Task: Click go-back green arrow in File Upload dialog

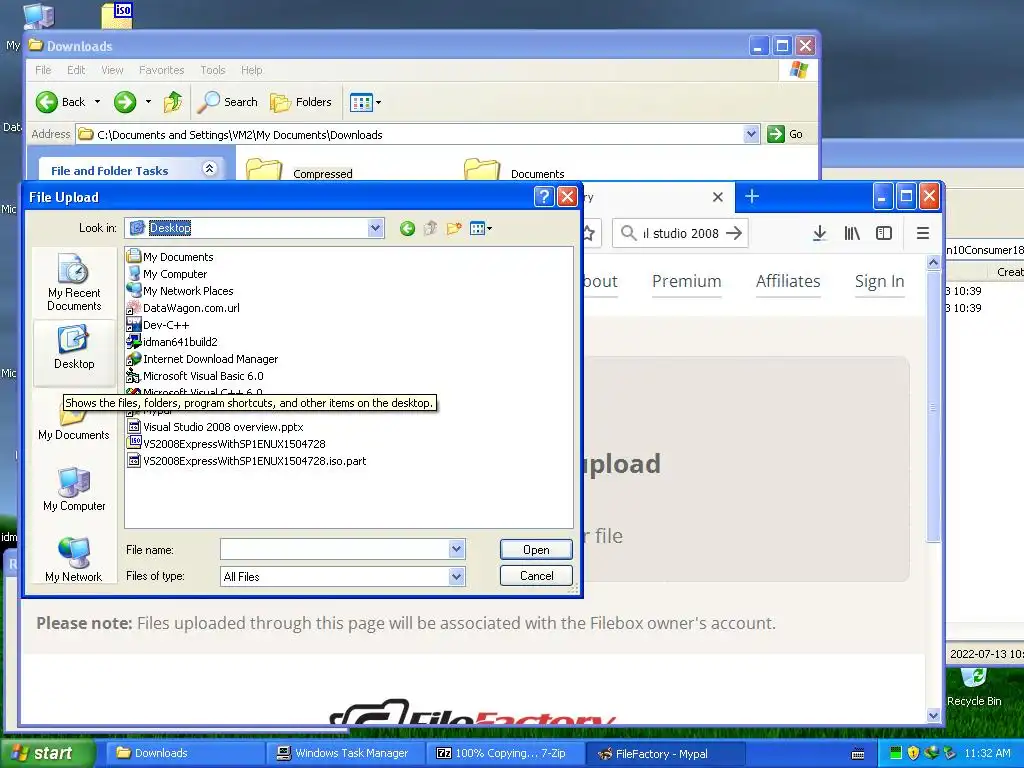Action: (407, 228)
